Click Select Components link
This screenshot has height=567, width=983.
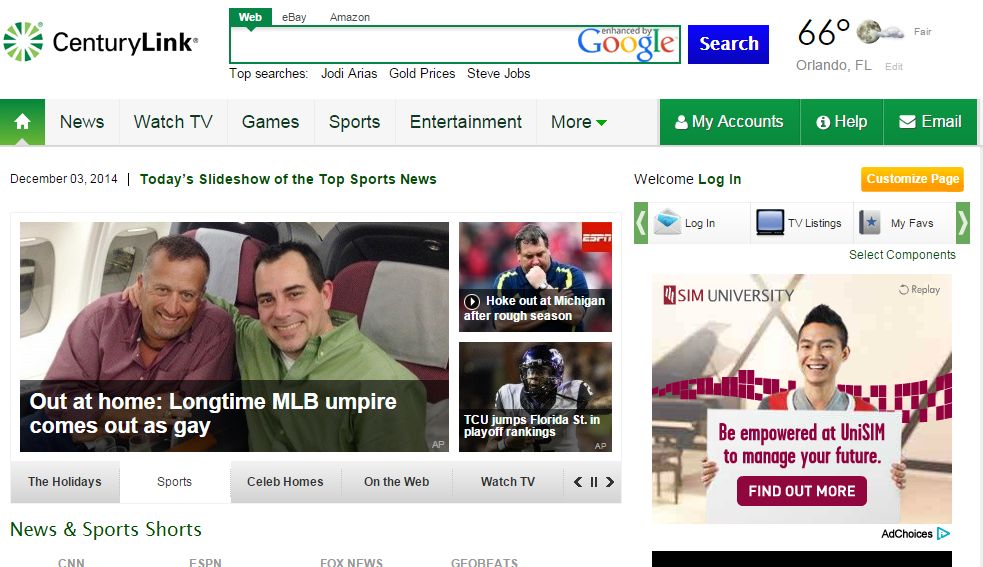(902, 255)
